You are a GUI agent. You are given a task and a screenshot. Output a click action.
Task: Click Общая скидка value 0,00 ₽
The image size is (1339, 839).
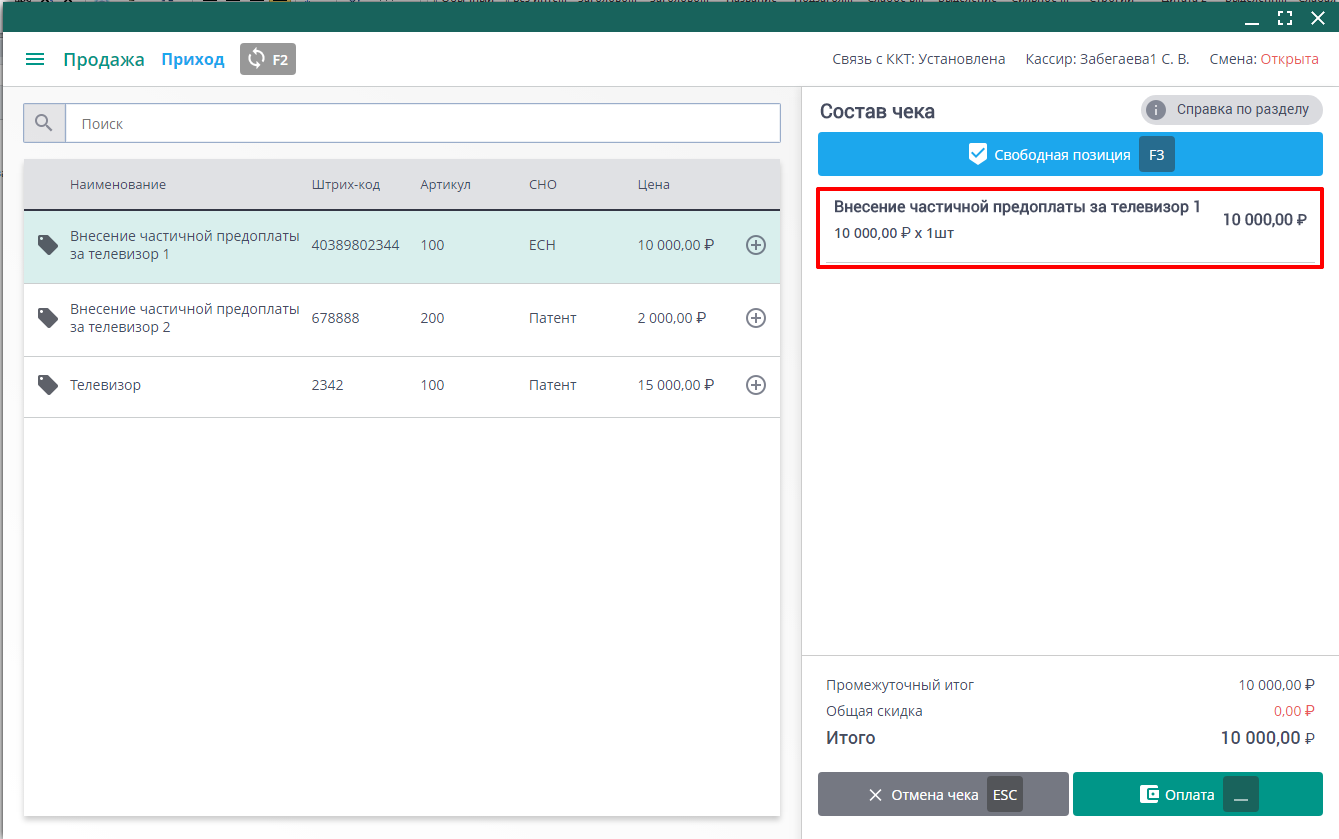point(1294,711)
